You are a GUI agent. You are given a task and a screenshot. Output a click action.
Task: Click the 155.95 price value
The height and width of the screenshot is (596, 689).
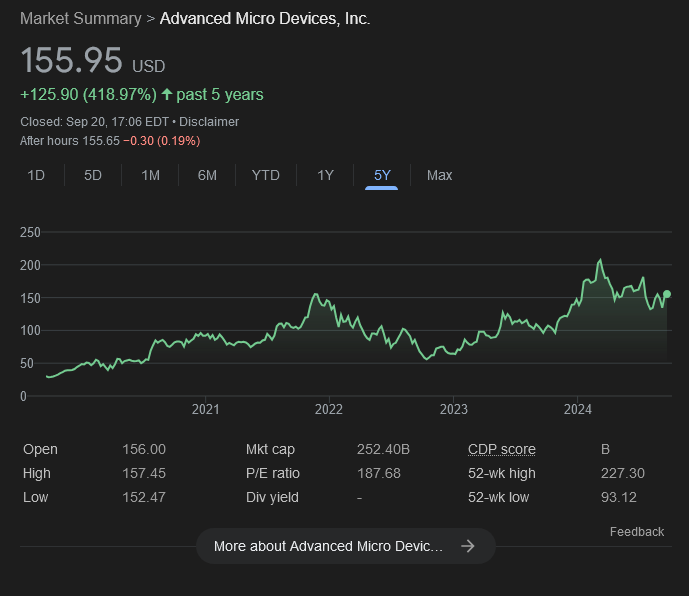(71, 60)
